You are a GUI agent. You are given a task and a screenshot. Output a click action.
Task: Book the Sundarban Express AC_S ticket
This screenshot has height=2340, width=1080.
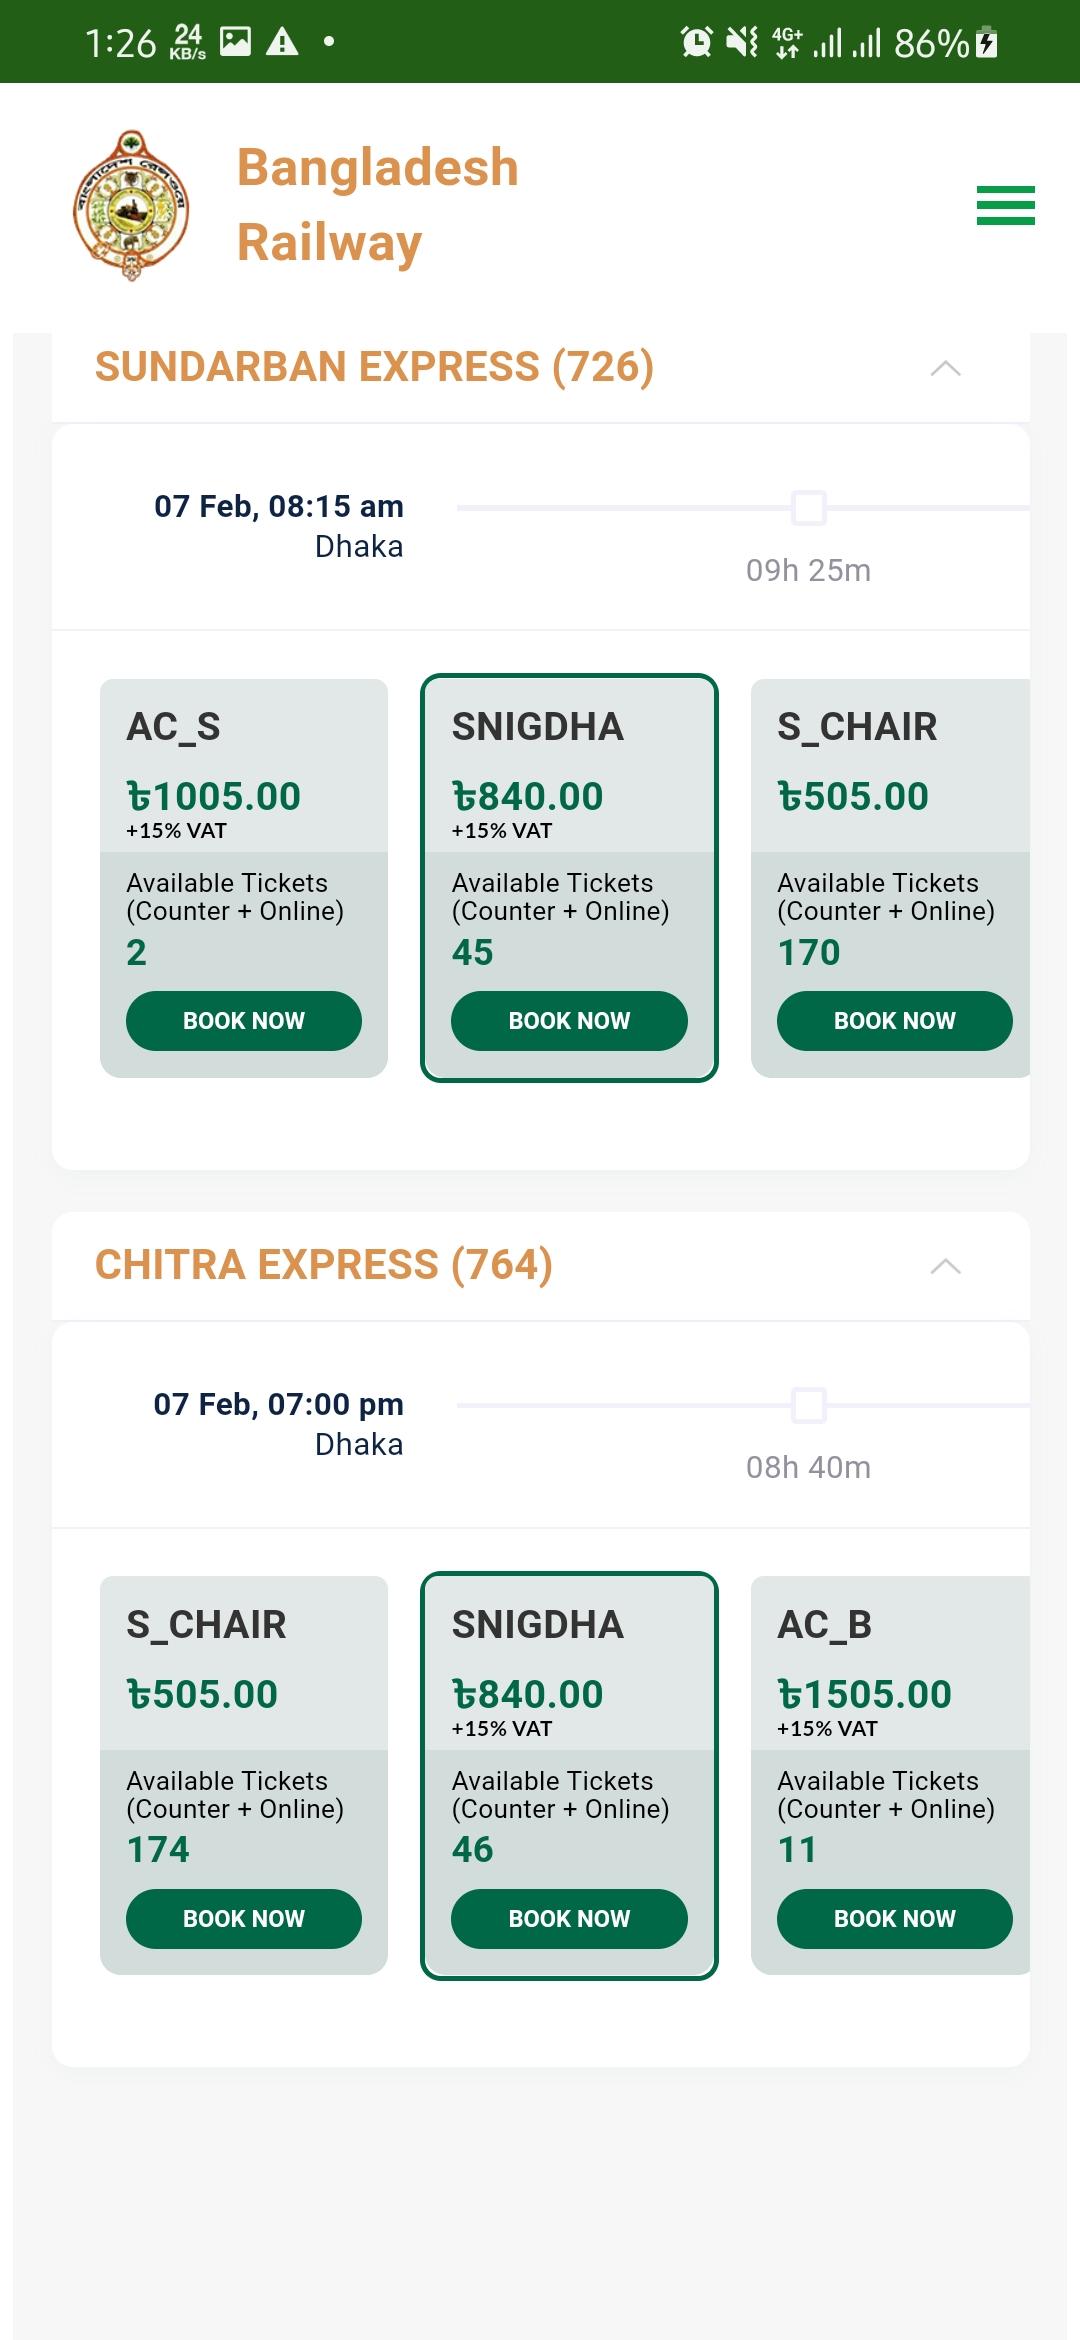(x=244, y=1021)
